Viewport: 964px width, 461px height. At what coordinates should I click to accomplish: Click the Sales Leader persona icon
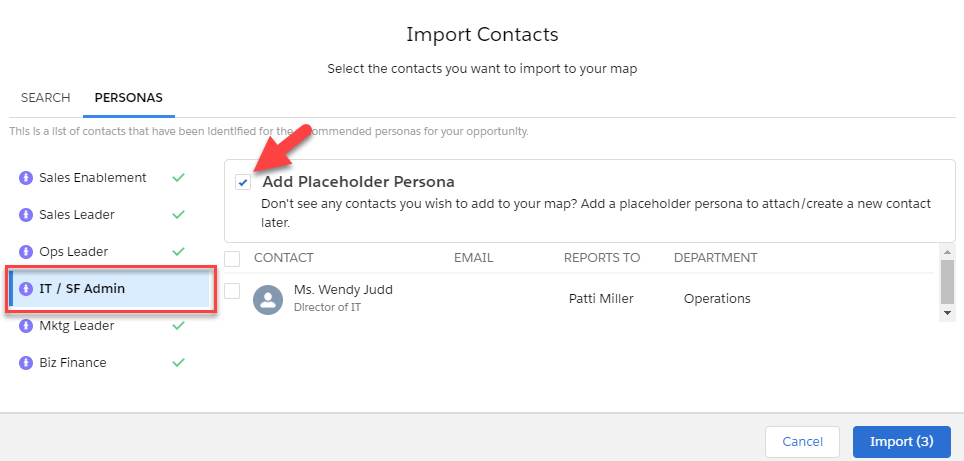[25, 215]
